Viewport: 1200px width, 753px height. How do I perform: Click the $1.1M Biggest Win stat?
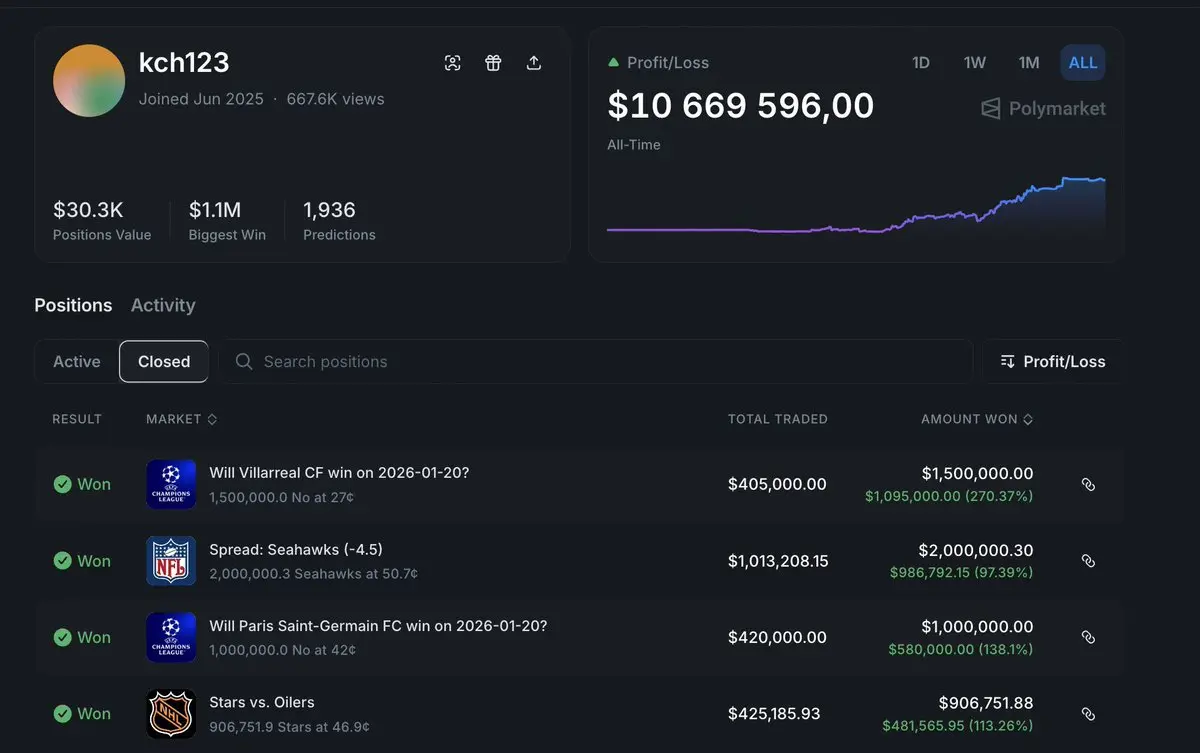[x=227, y=220]
